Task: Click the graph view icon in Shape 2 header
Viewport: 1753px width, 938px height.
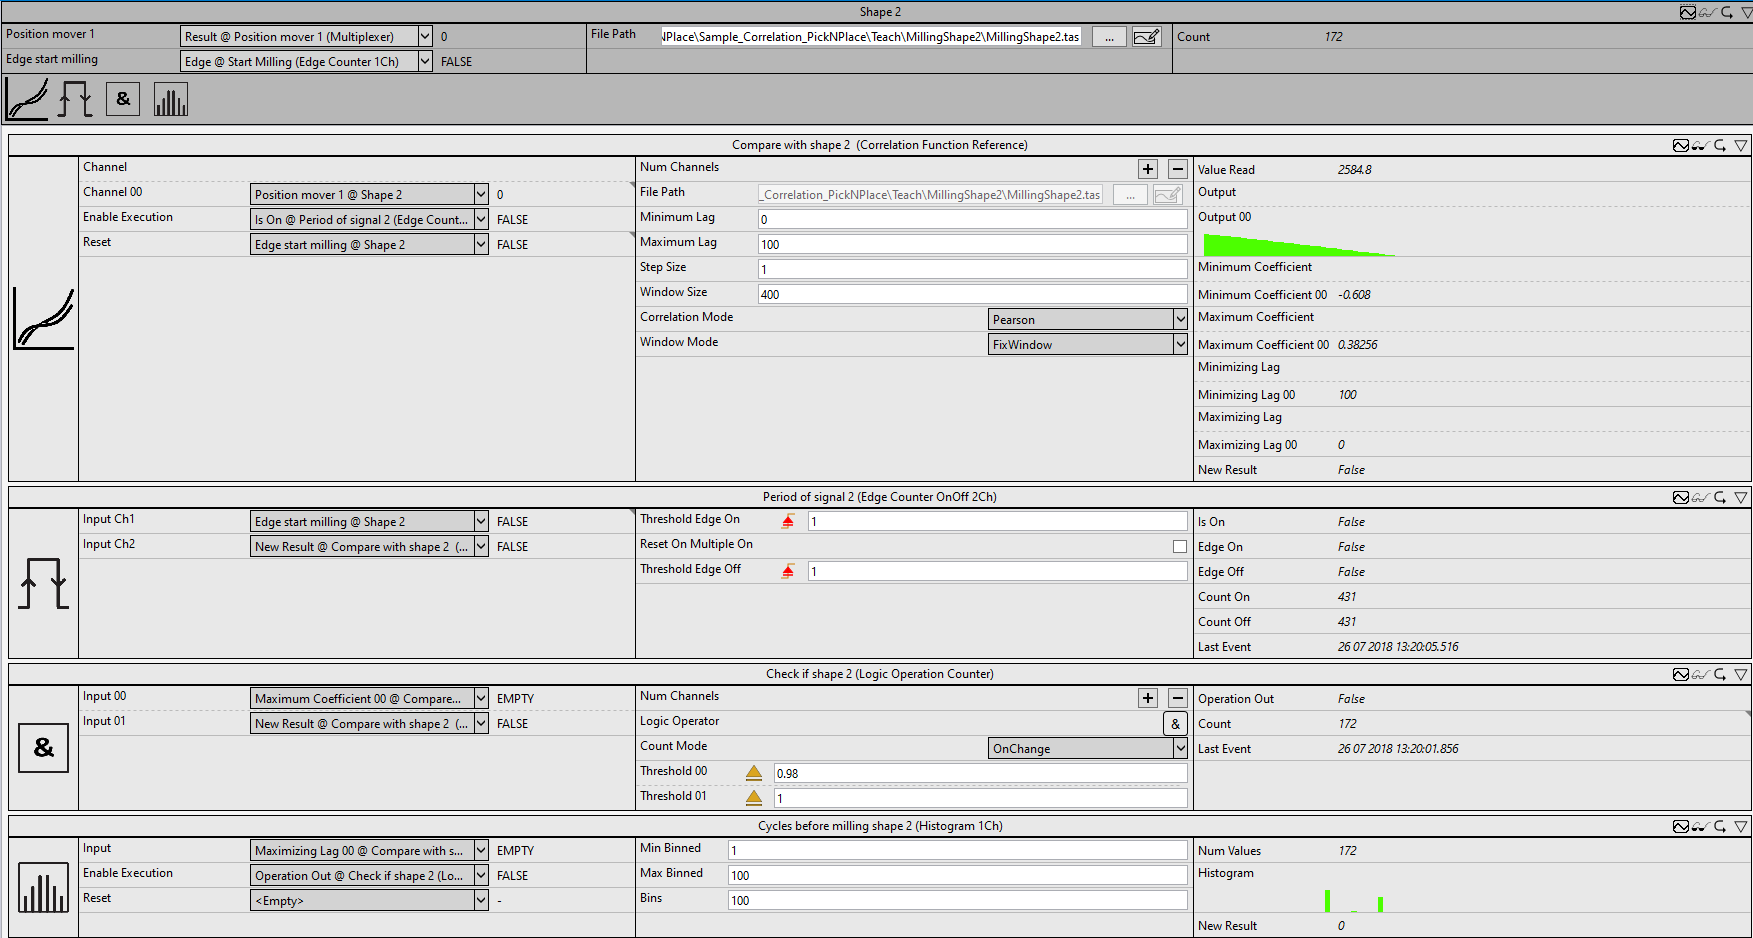Action: (1688, 12)
